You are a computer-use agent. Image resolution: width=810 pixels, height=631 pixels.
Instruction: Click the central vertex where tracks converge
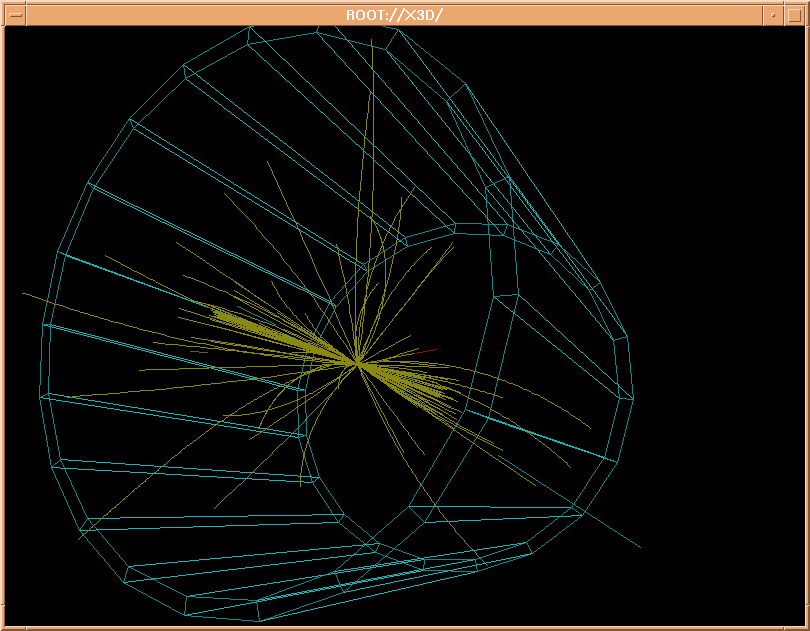click(x=357, y=362)
